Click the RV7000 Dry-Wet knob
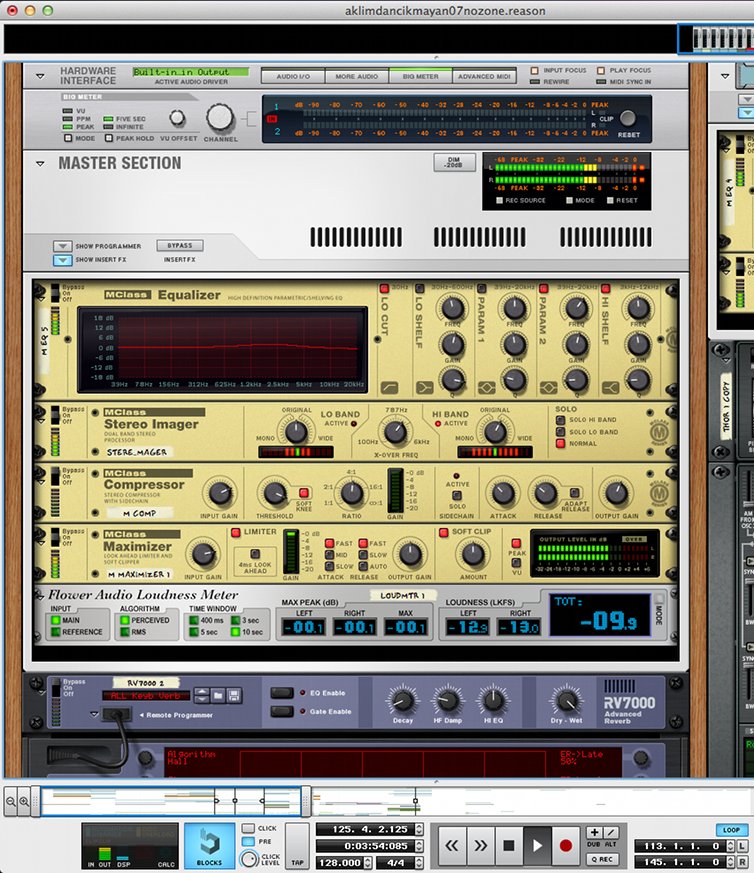The image size is (754, 873). pyautogui.click(x=566, y=700)
